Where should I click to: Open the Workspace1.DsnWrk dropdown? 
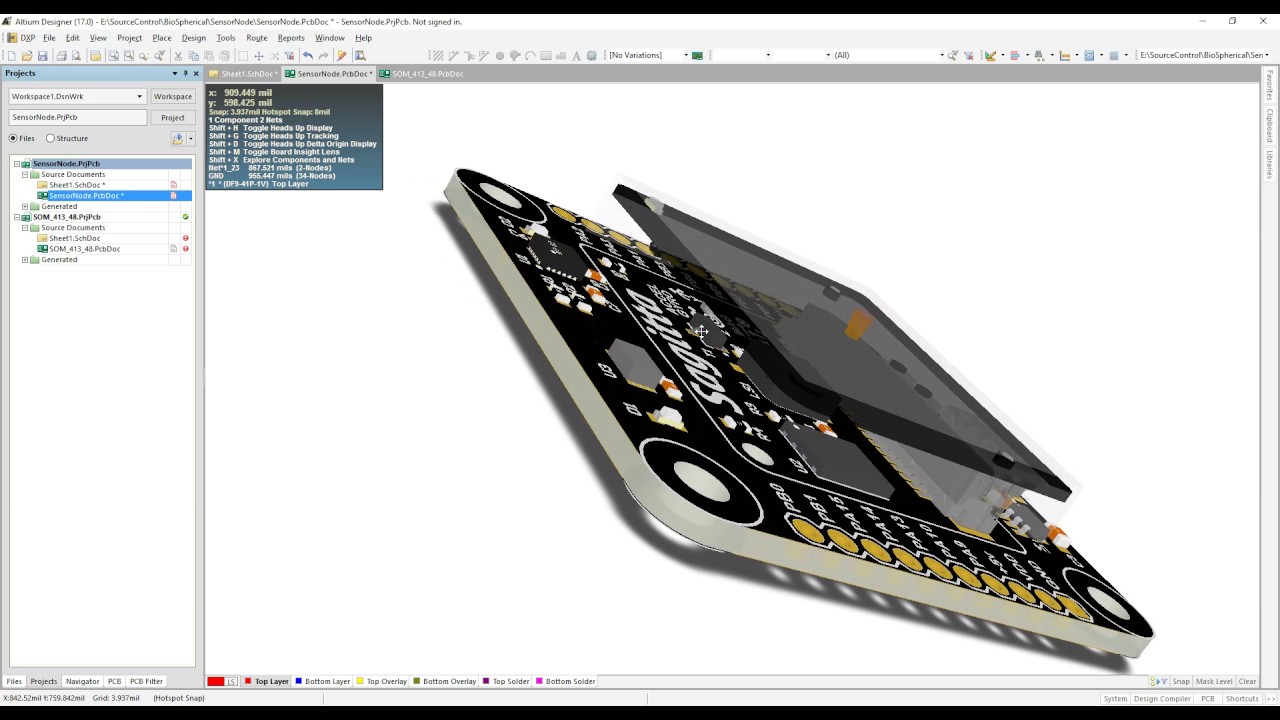(x=139, y=96)
